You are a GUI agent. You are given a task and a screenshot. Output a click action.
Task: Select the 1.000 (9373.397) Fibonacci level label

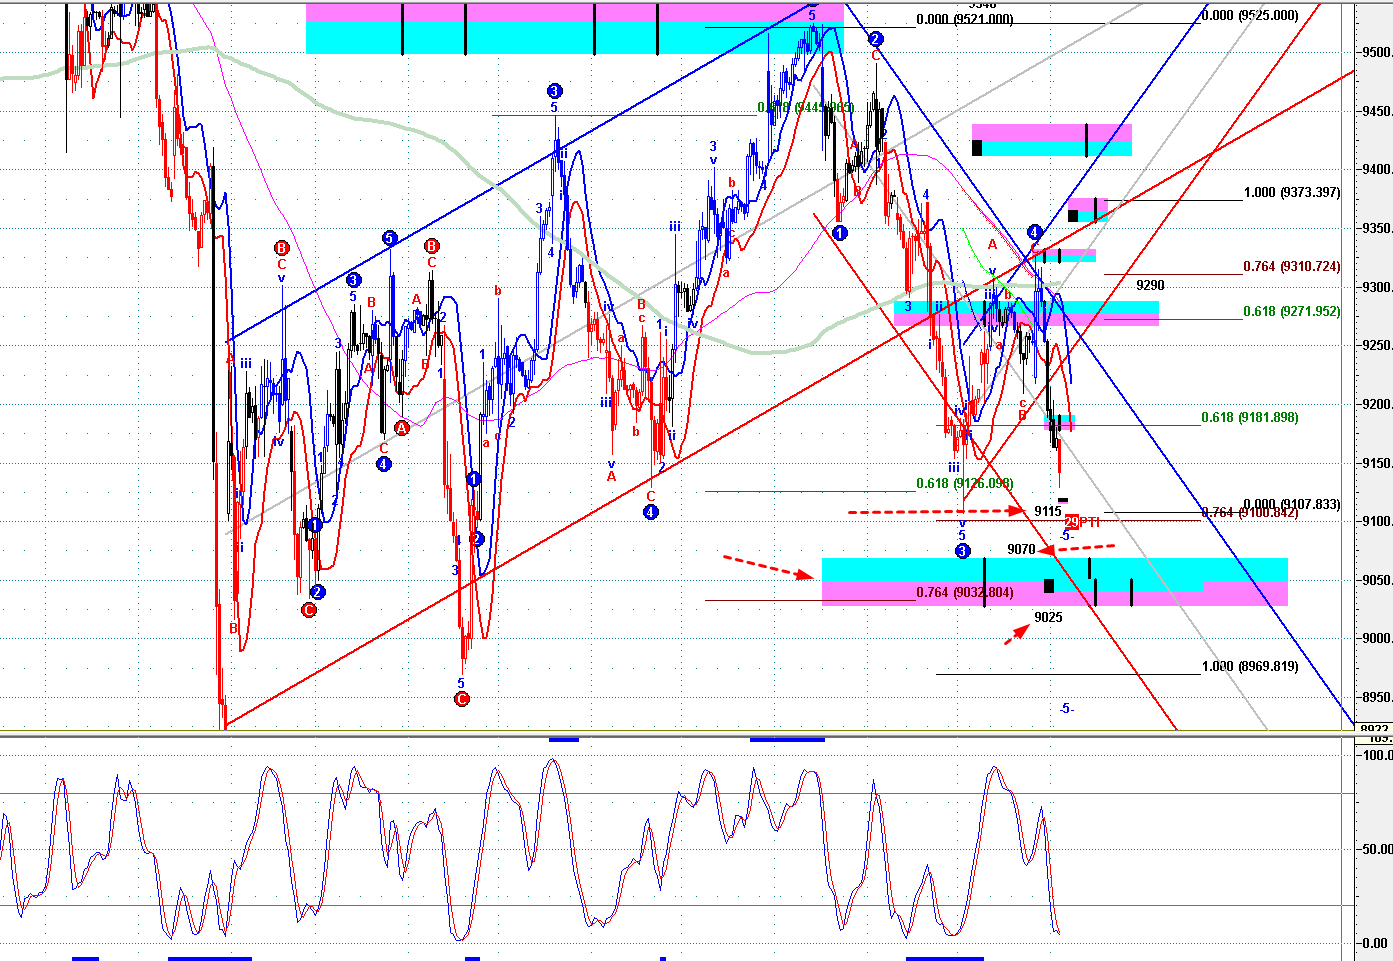click(1292, 192)
